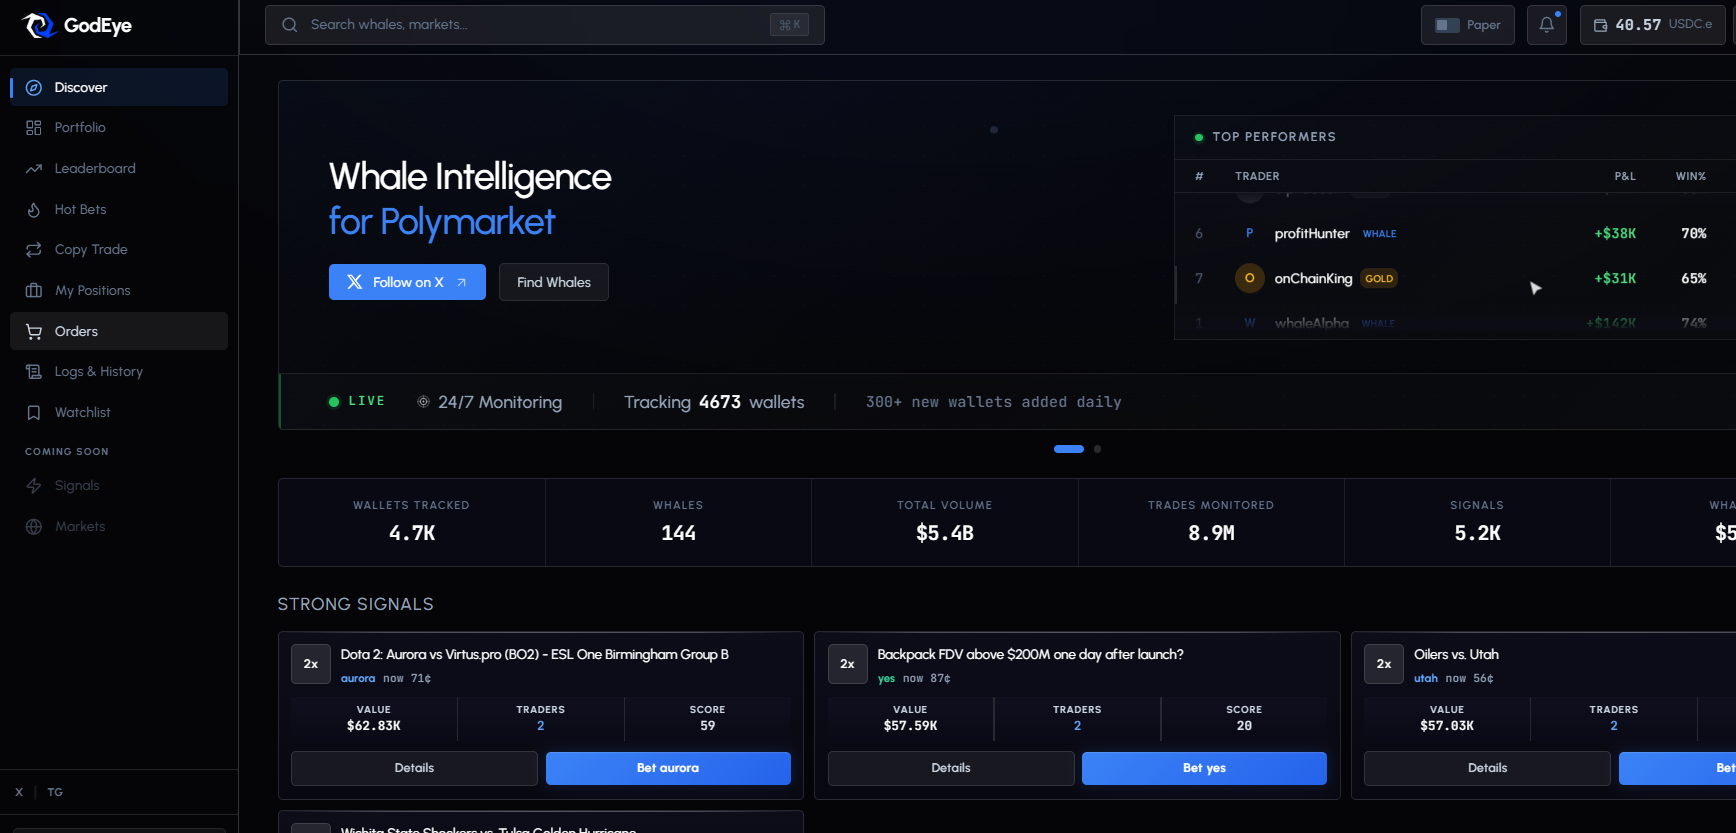1736x833 pixels.
Task: Open the Leaderboard menu item
Action: [x=119, y=169]
